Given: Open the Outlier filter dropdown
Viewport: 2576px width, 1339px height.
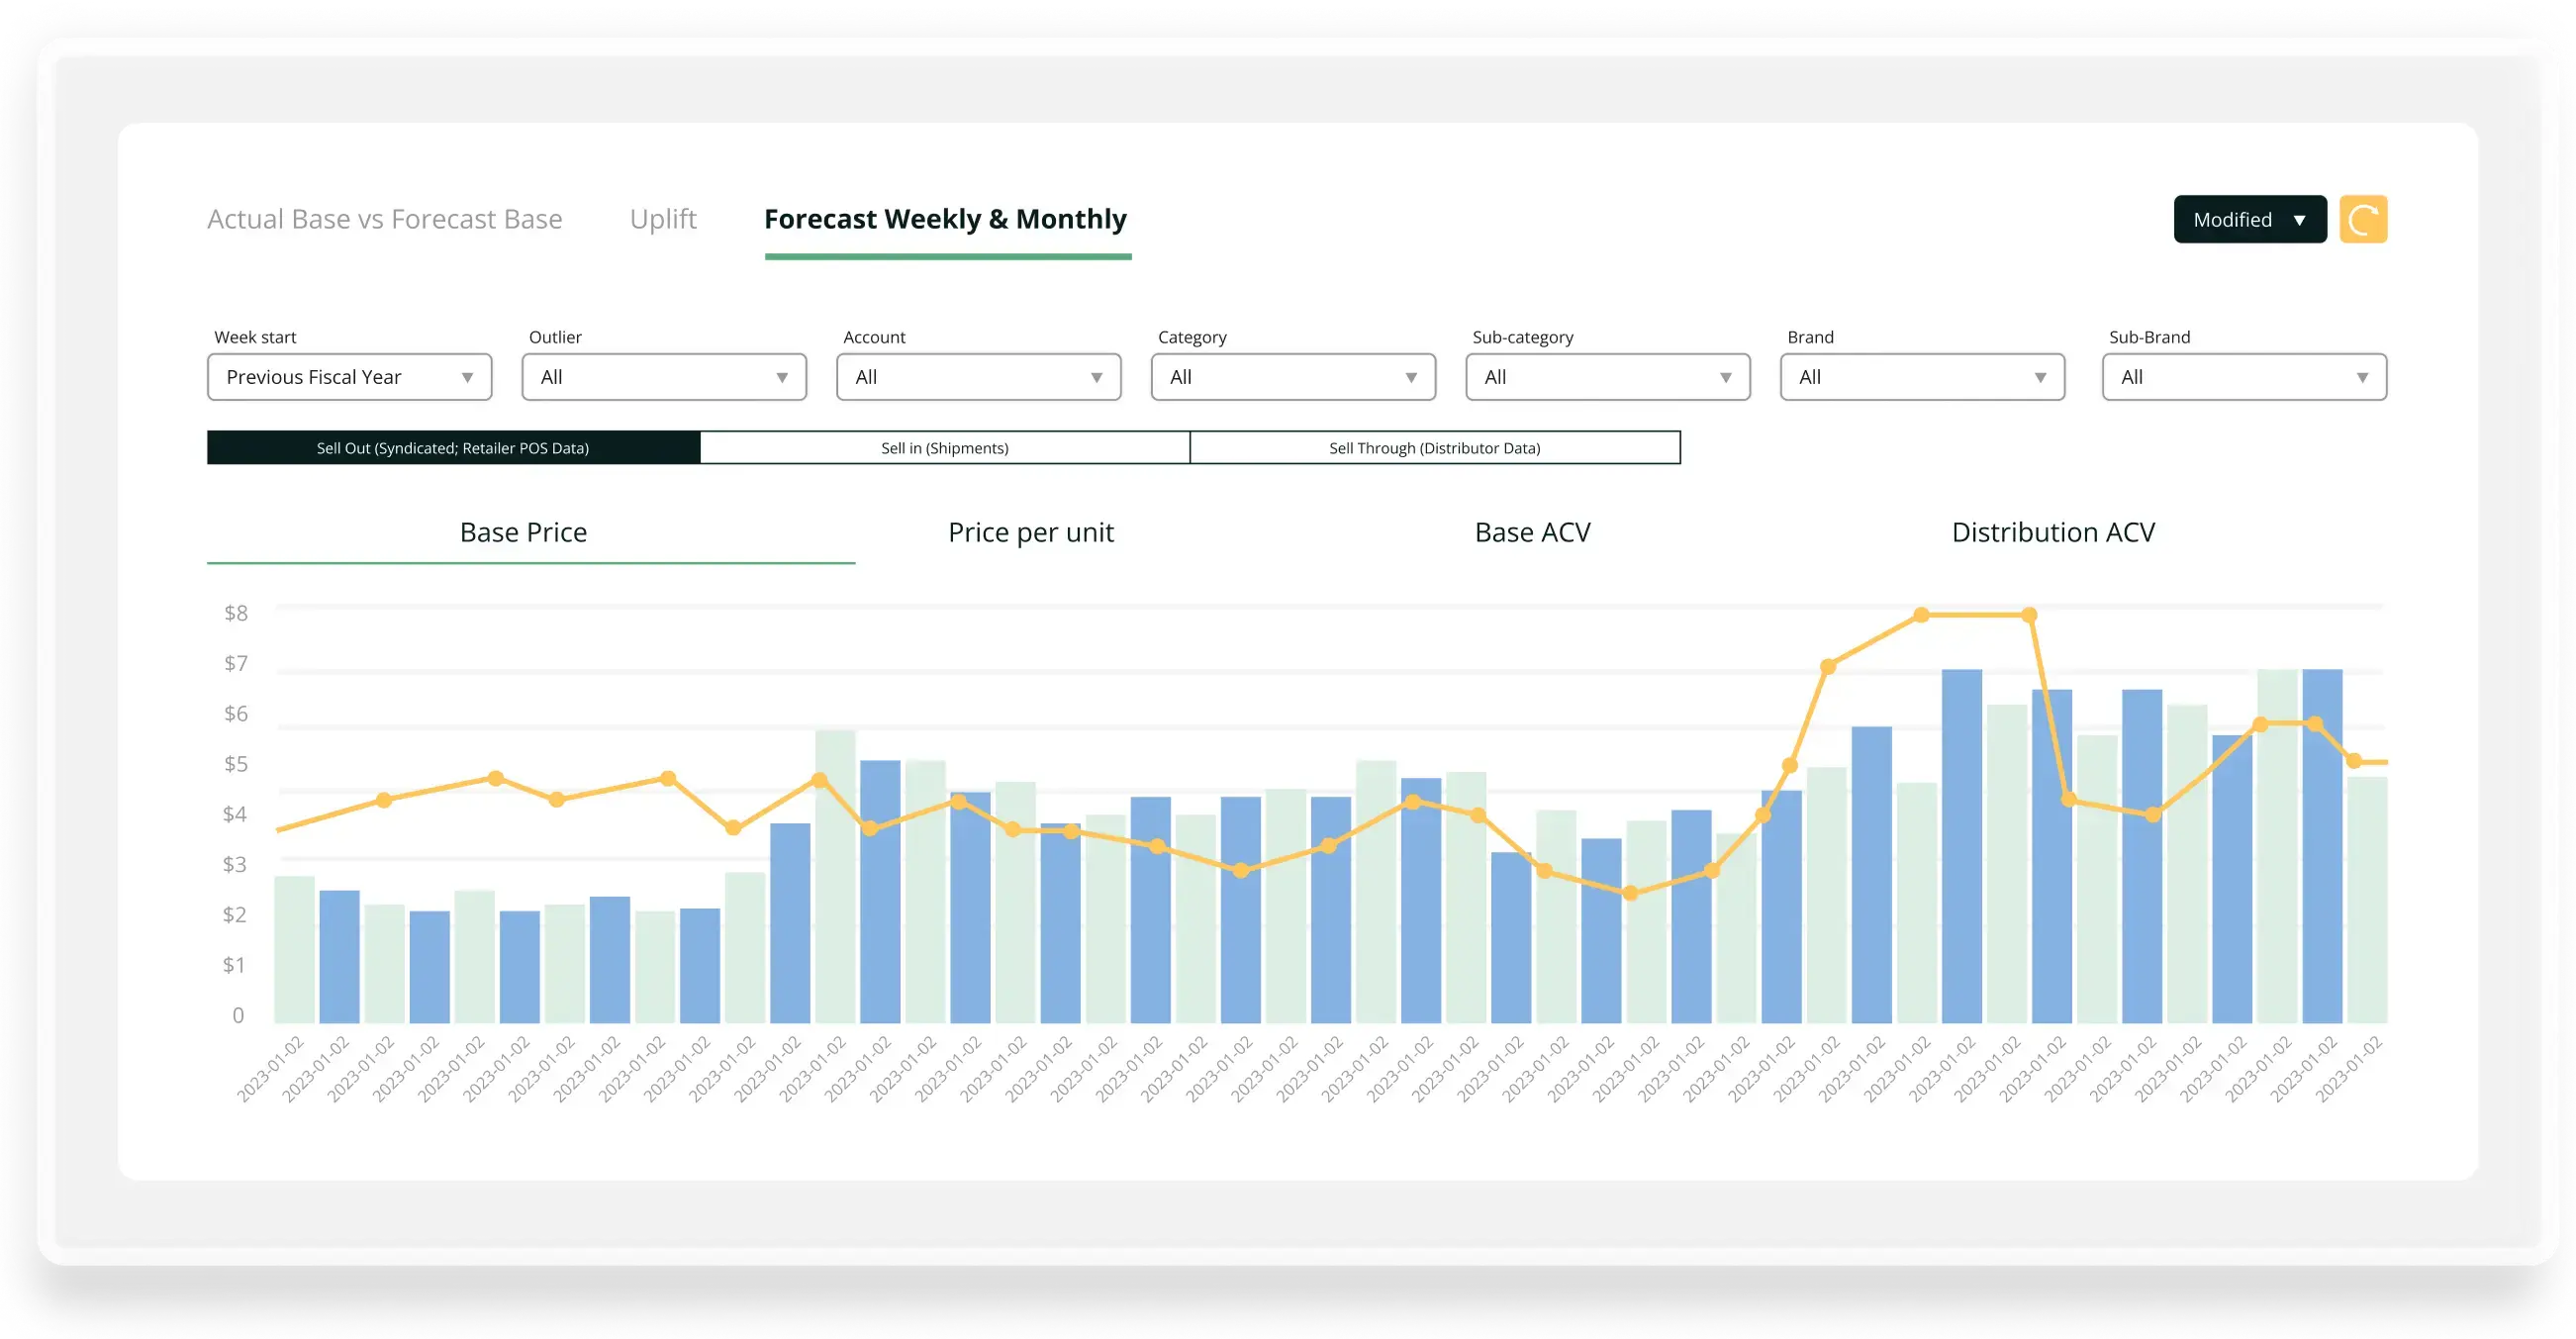Looking at the screenshot, I should [663, 377].
